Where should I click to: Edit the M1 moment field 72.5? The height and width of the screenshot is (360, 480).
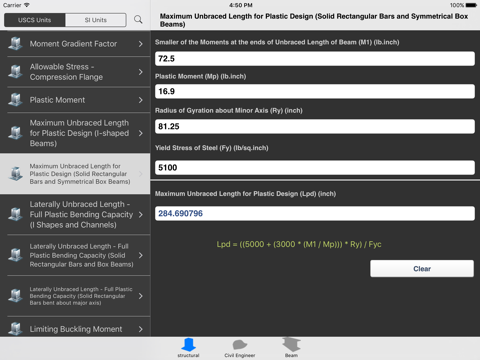[x=315, y=59]
